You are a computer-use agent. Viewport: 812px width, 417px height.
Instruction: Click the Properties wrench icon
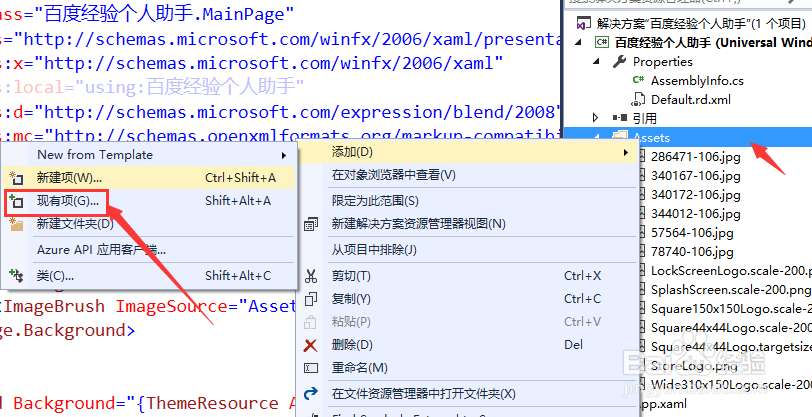point(619,62)
